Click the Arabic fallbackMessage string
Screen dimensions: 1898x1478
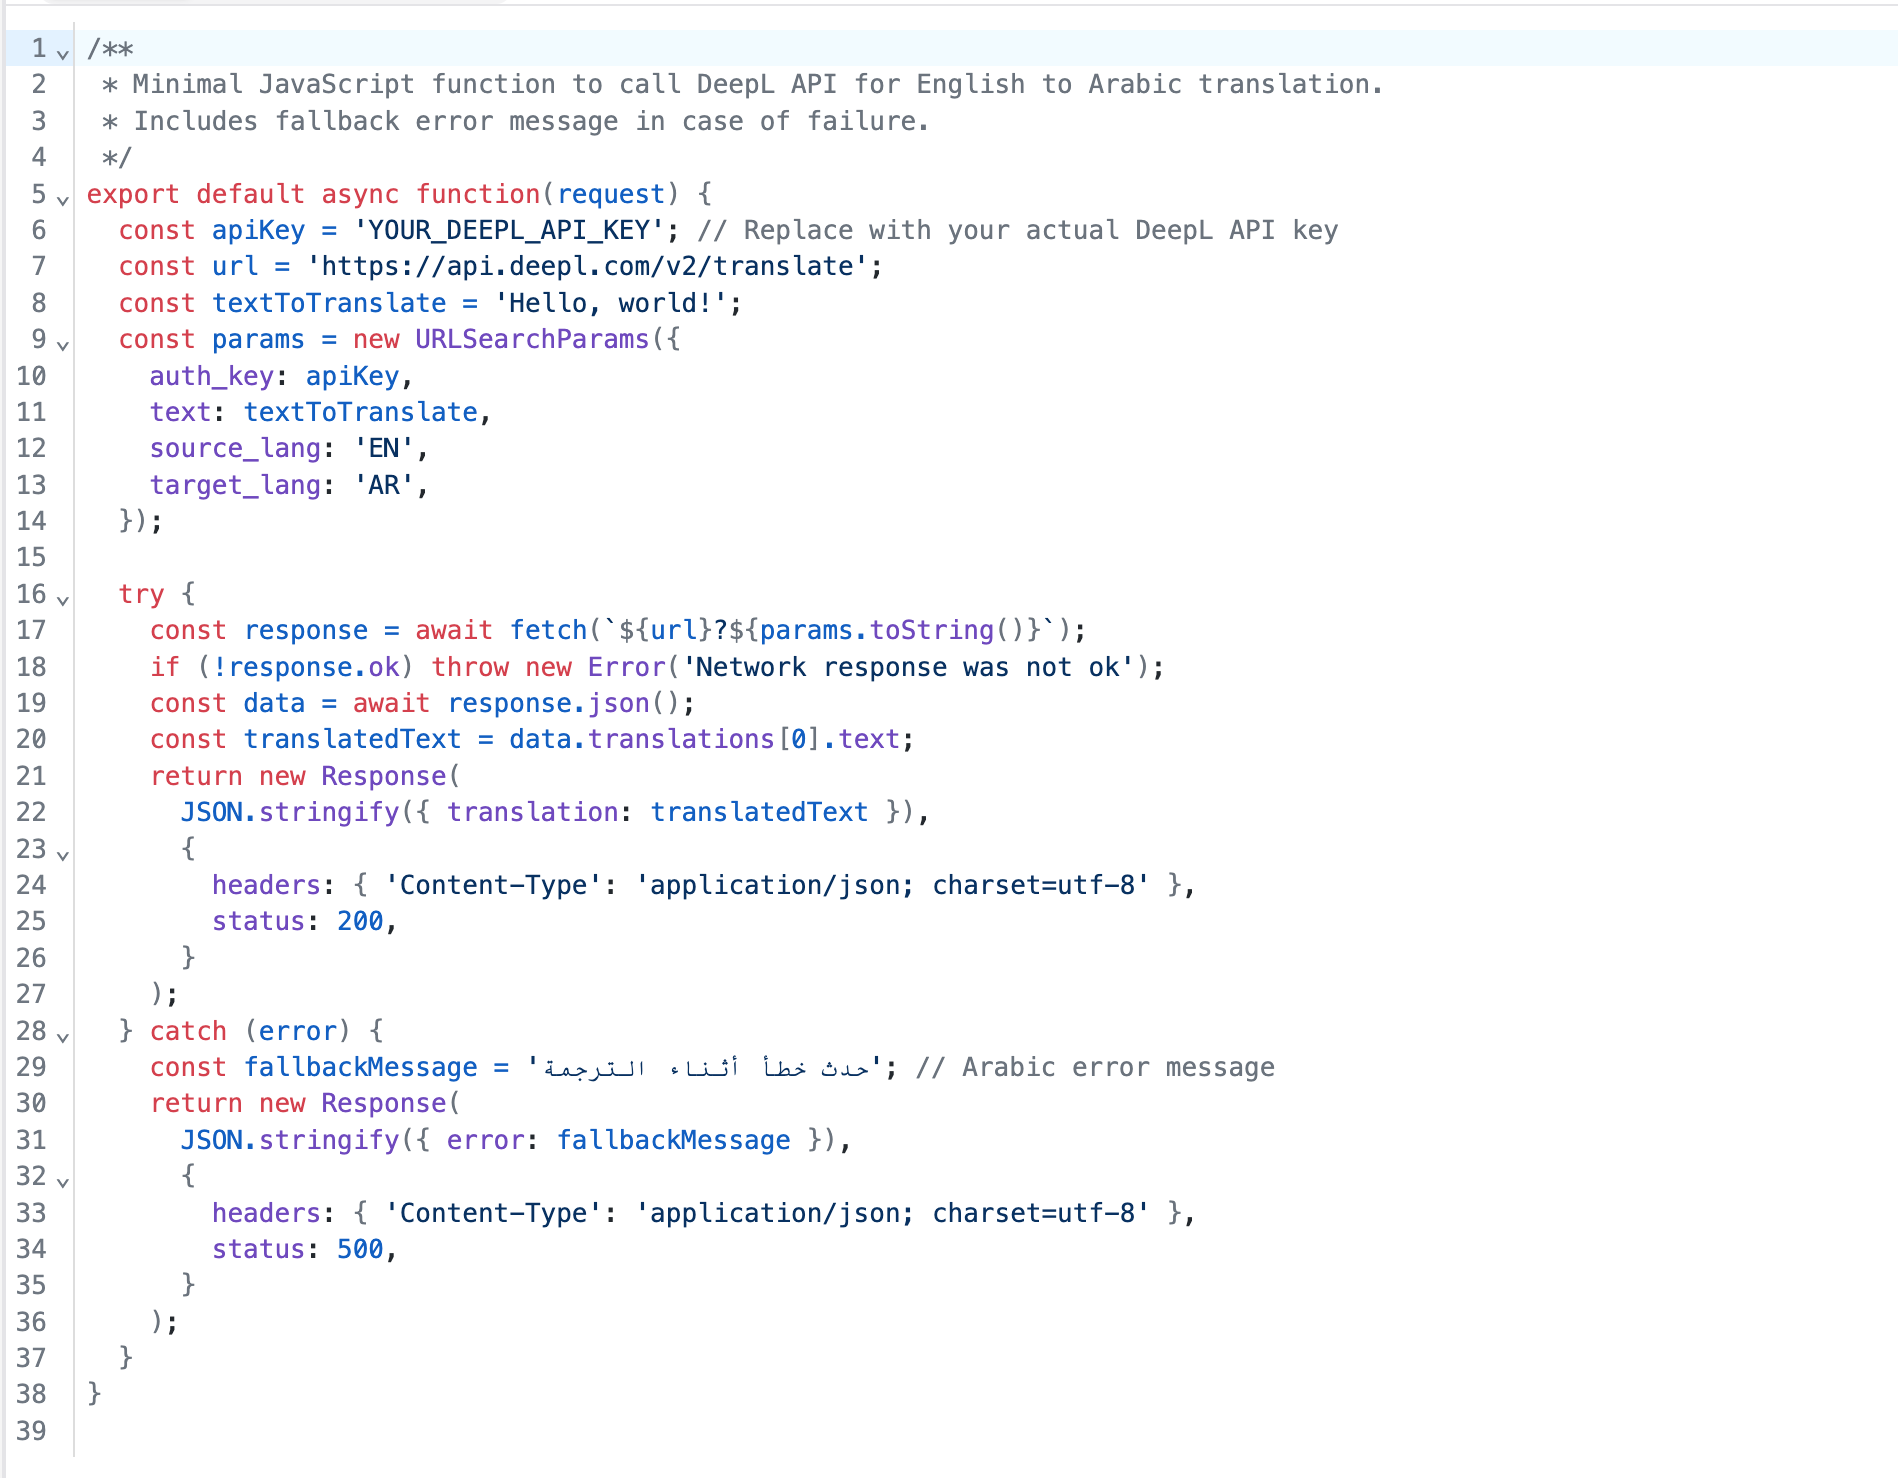[703, 1067]
